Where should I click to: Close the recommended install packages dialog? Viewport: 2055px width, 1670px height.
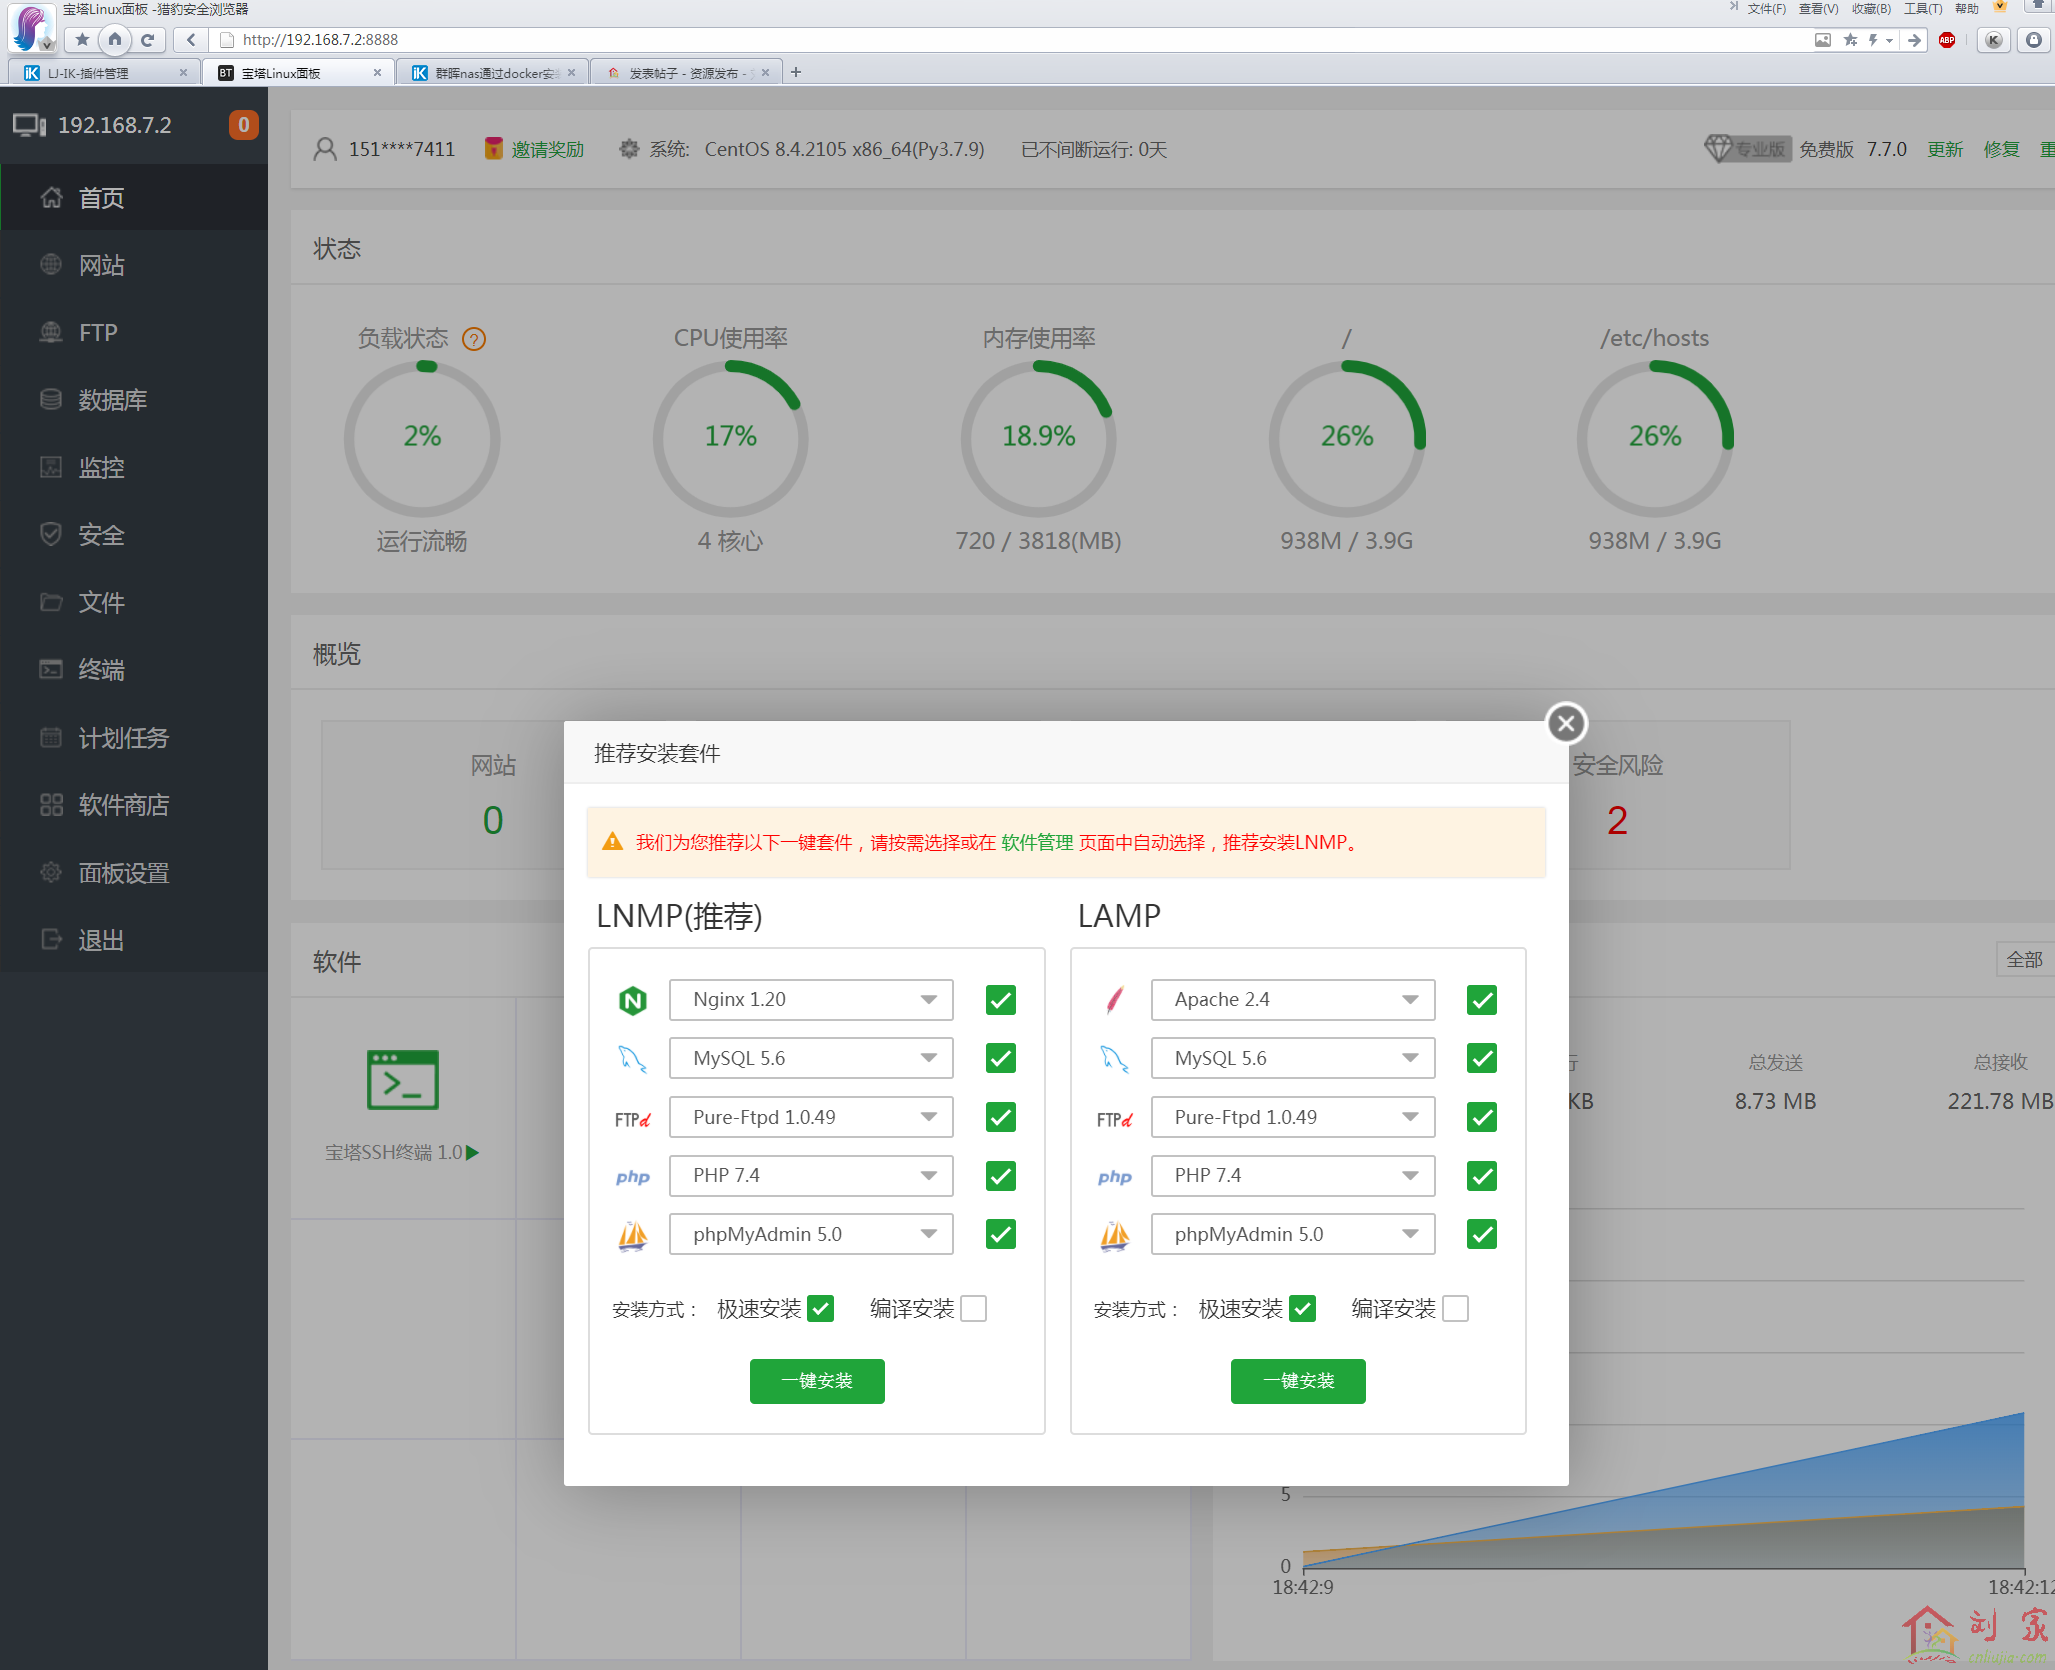[1566, 723]
